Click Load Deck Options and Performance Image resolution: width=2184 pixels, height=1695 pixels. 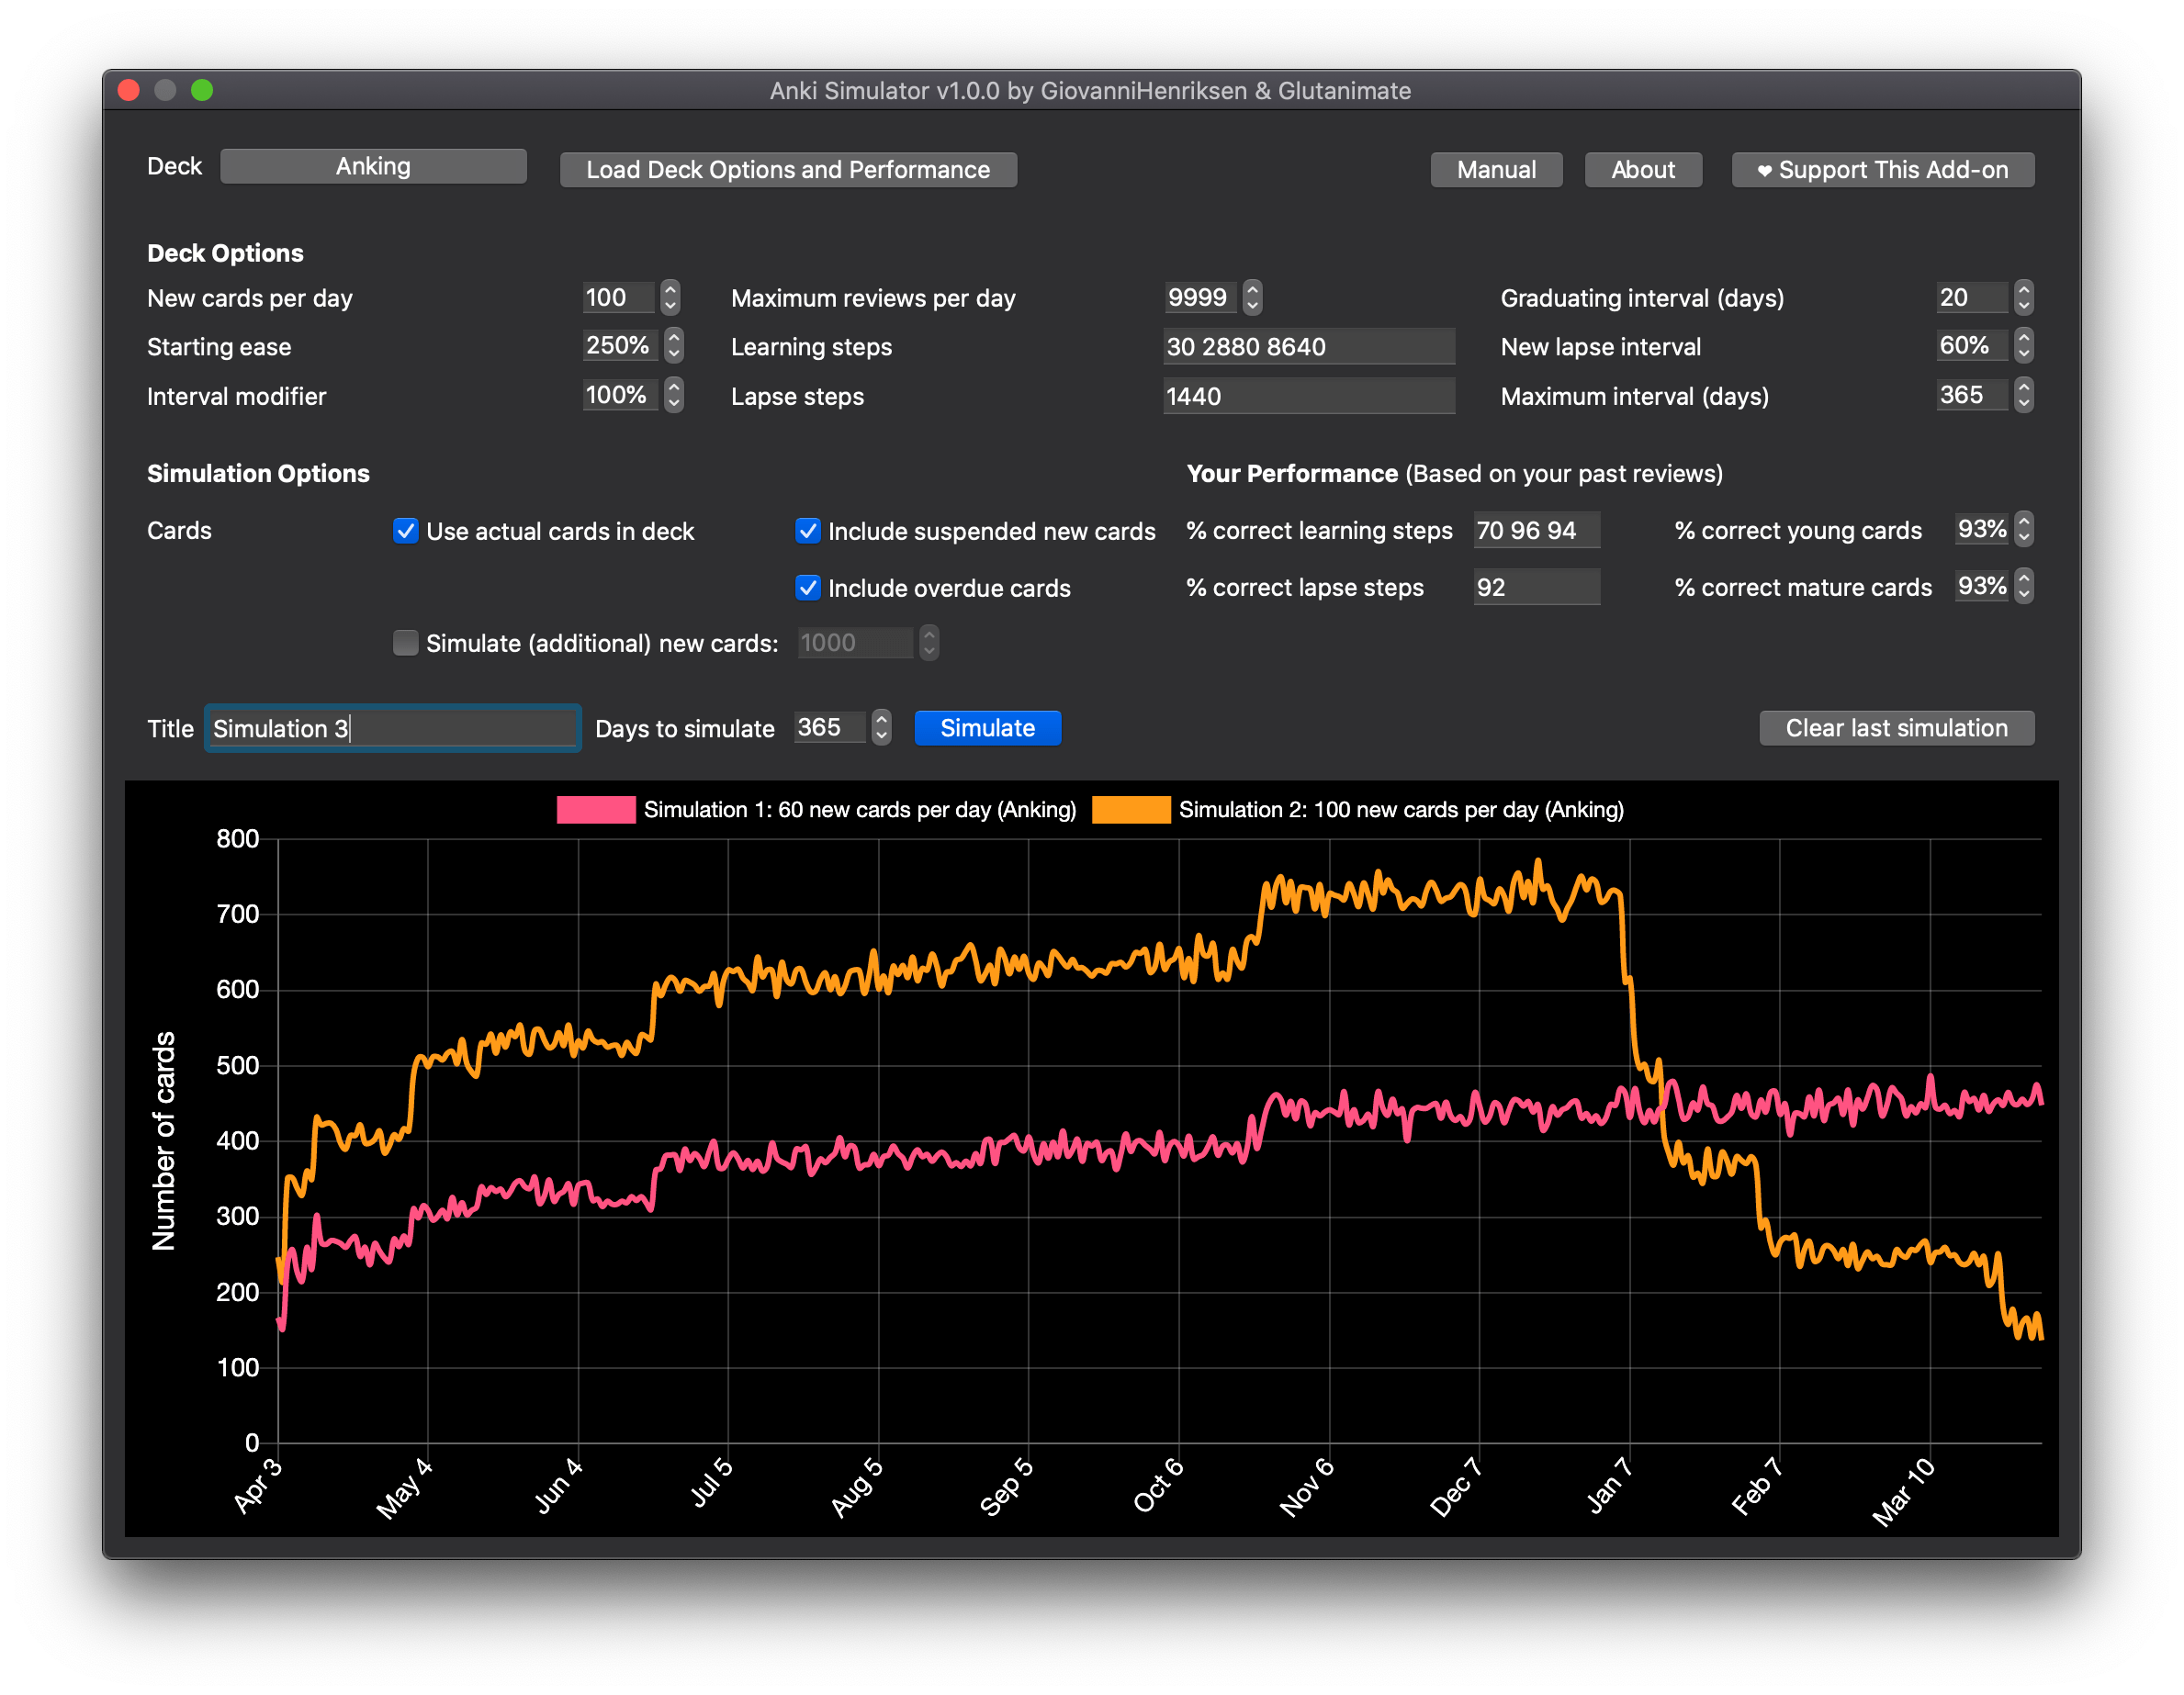coord(788,170)
